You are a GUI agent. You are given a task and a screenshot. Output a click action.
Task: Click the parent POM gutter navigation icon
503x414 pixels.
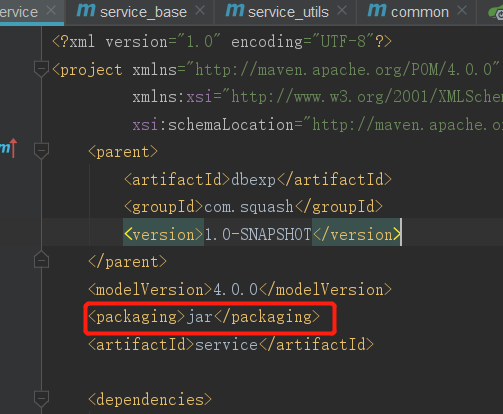(8, 148)
